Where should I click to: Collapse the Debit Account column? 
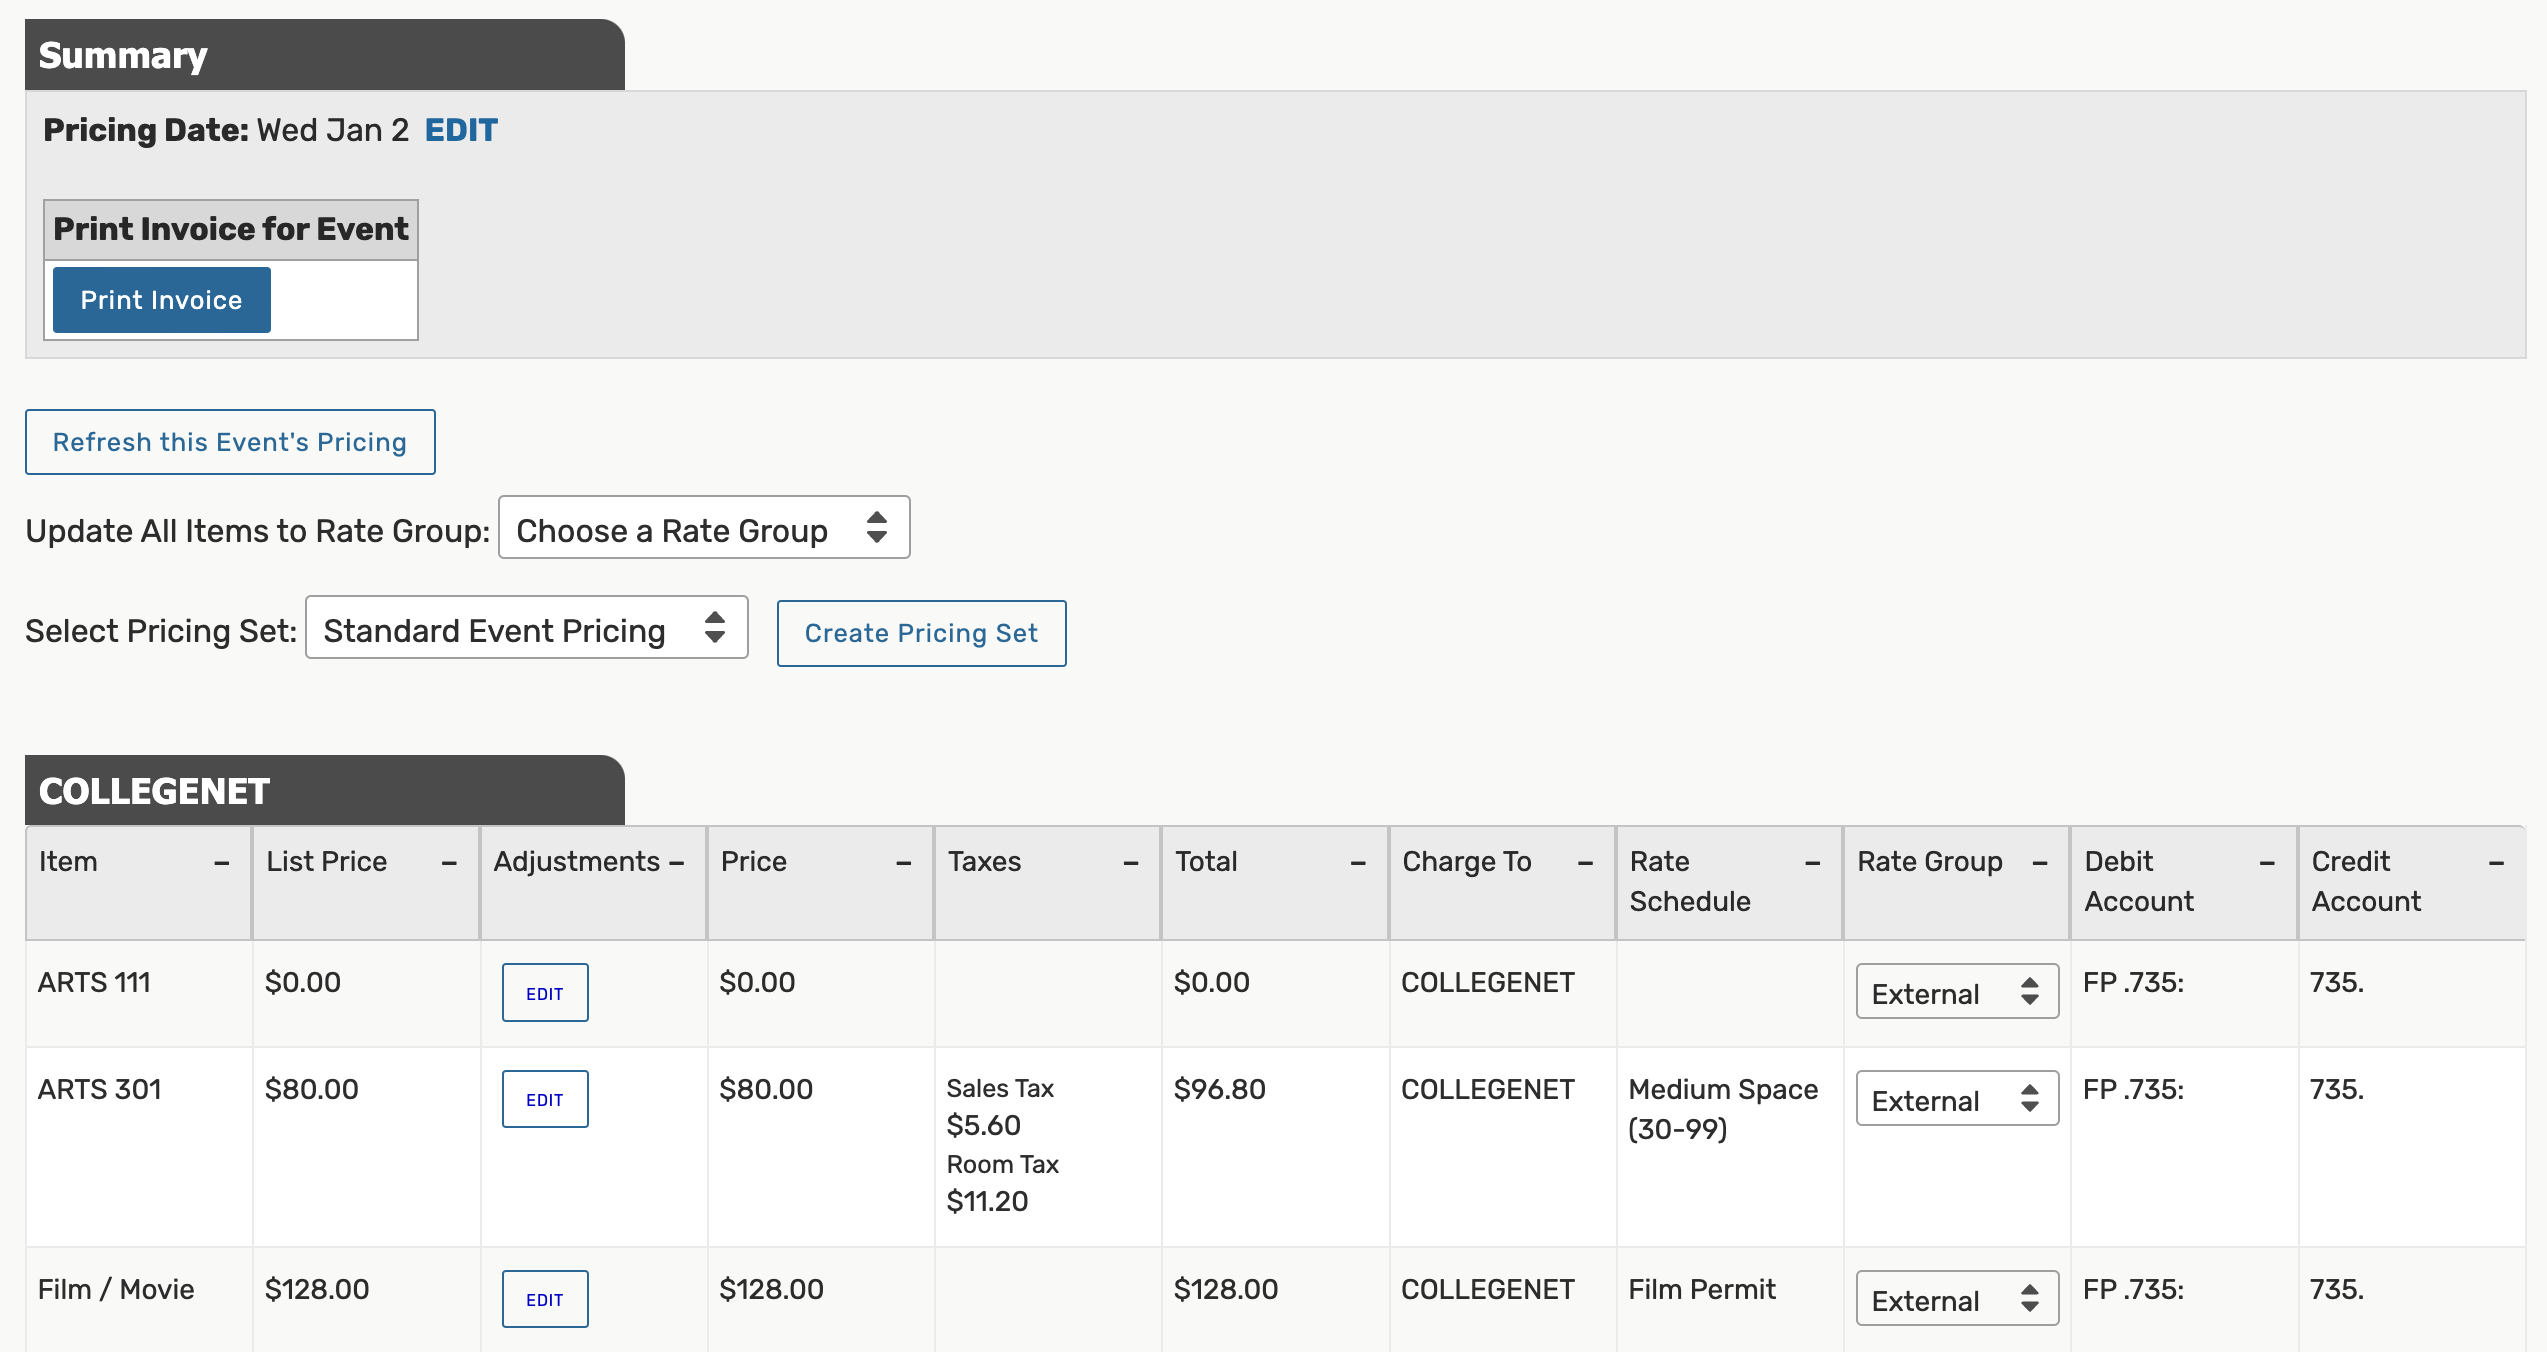(2267, 863)
